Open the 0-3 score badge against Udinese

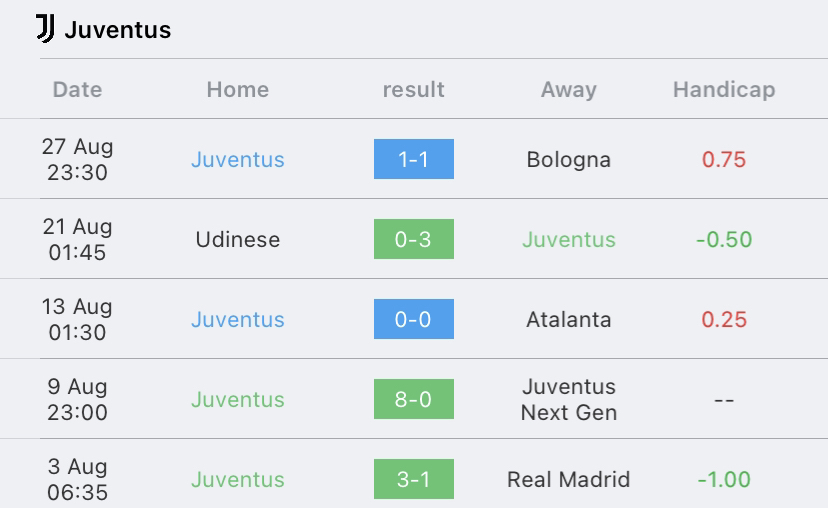pos(414,239)
